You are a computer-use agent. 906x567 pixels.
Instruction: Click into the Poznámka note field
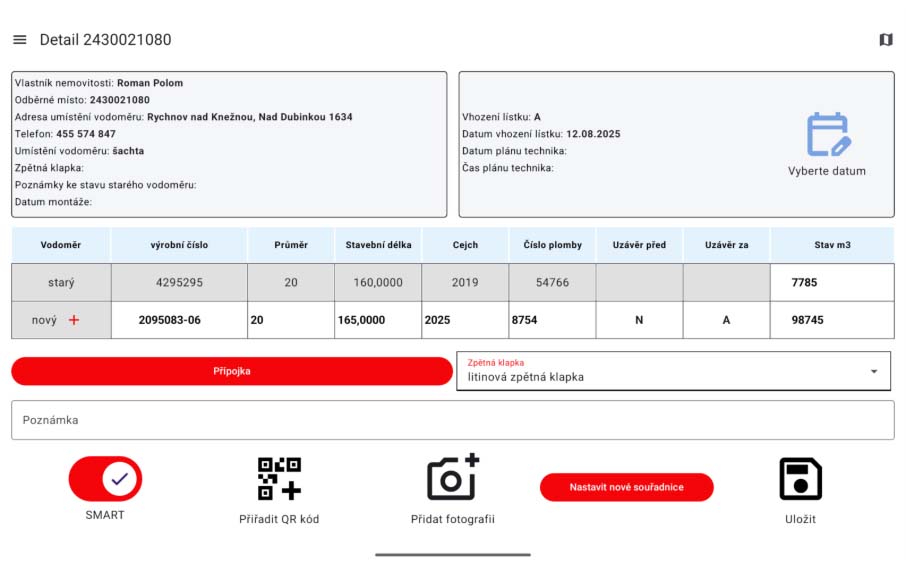452,420
